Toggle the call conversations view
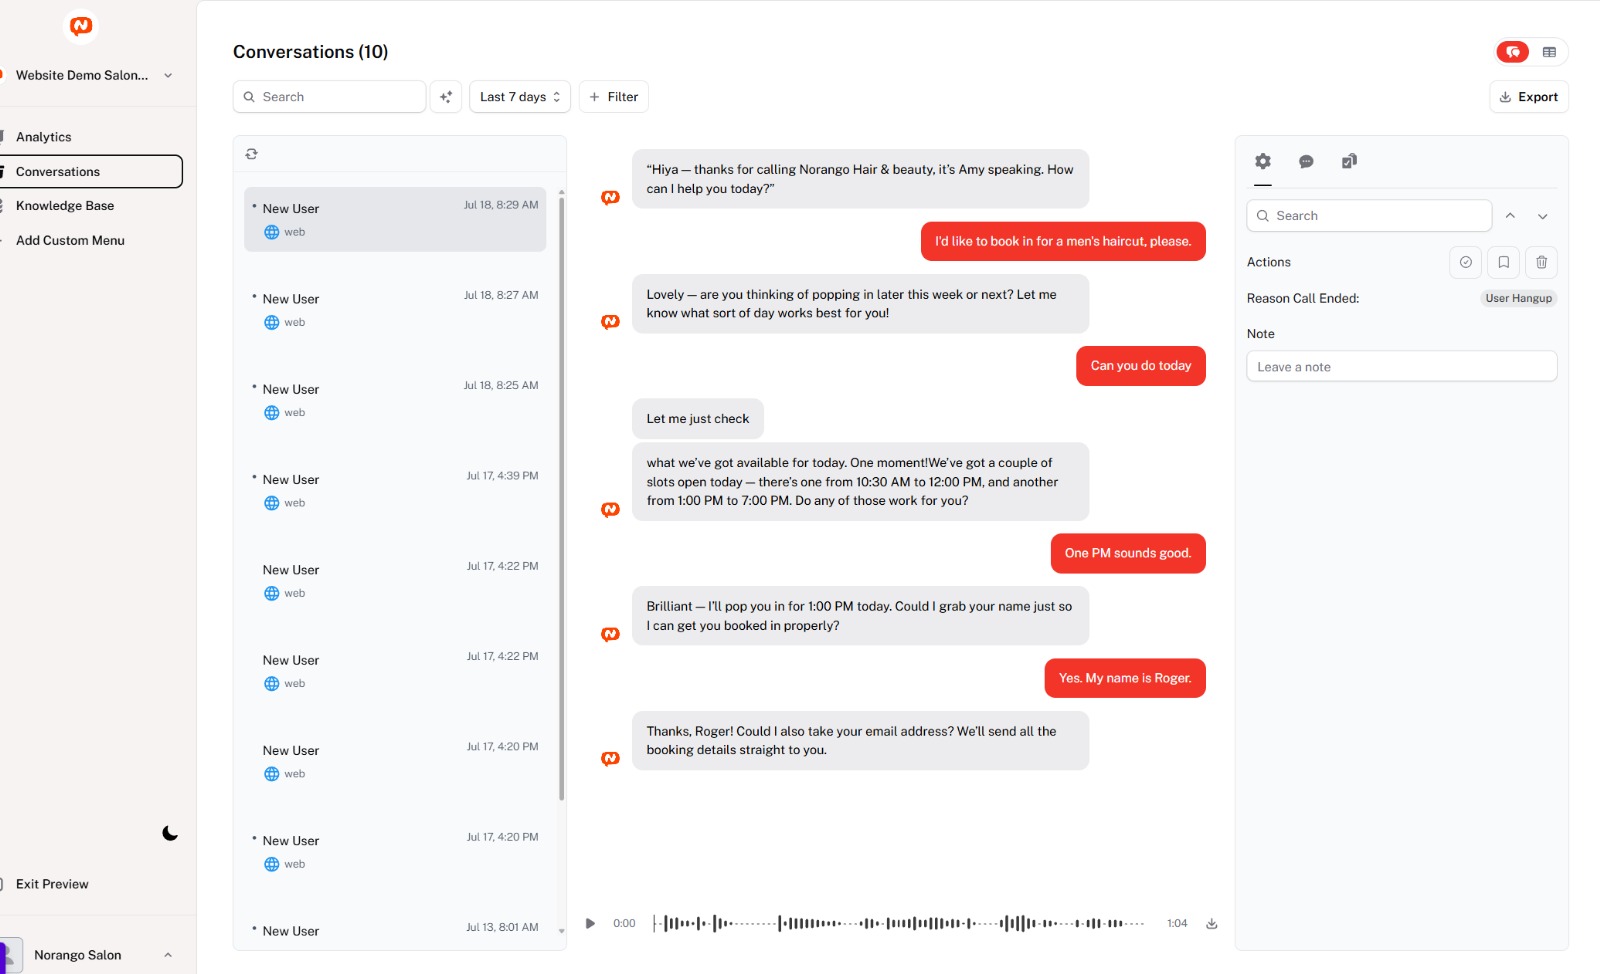The height and width of the screenshot is (974, 1600). click(x=1511, y=51)
